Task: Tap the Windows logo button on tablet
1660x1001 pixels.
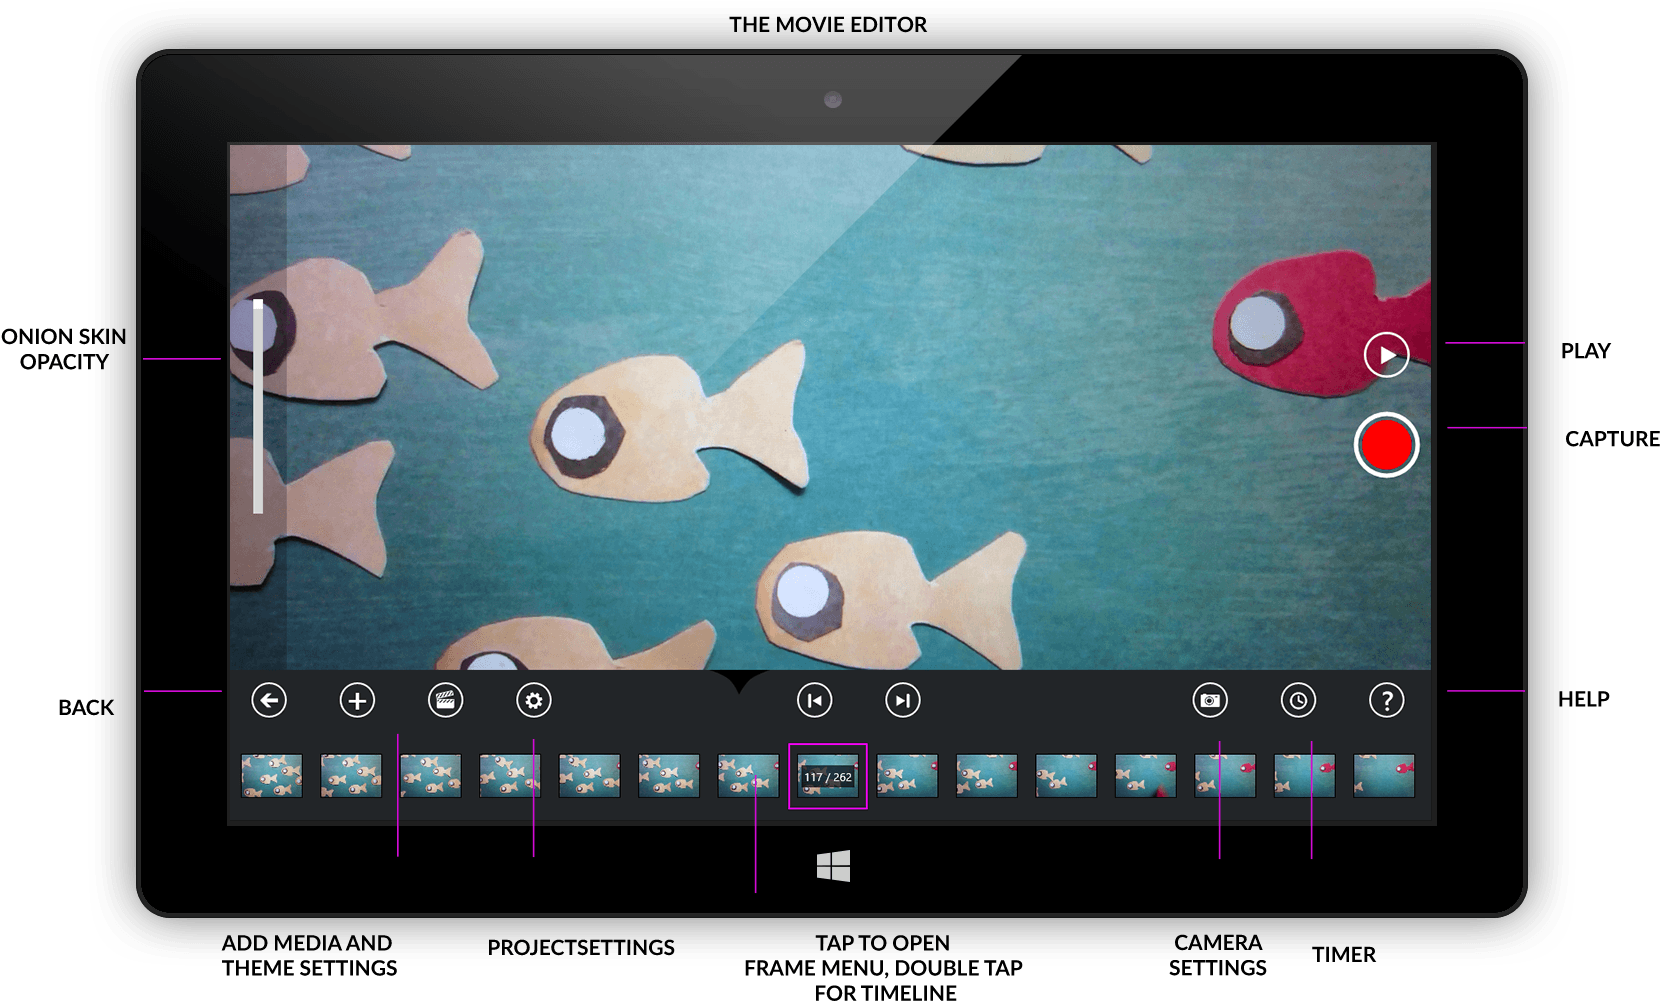Action: pos(833,866)
